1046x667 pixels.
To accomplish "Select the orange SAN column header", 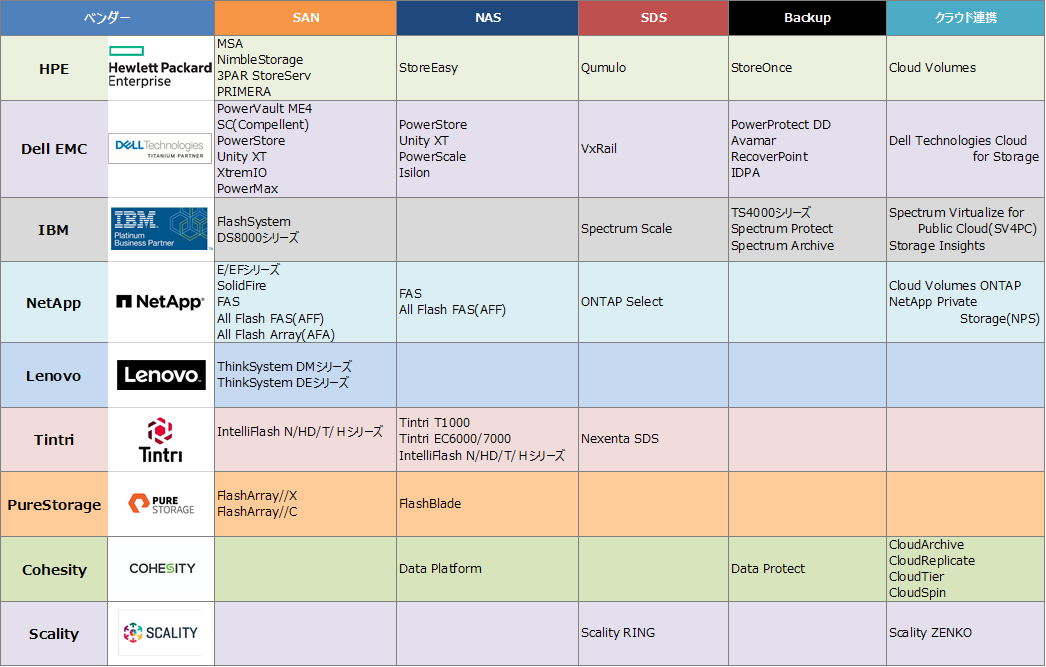I will pos(306,18).
